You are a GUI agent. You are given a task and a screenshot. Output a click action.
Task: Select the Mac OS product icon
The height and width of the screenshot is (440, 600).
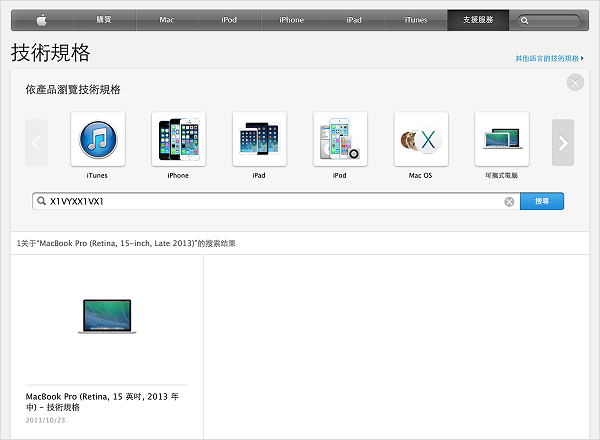pyautogui.click(x=421, y=139)
